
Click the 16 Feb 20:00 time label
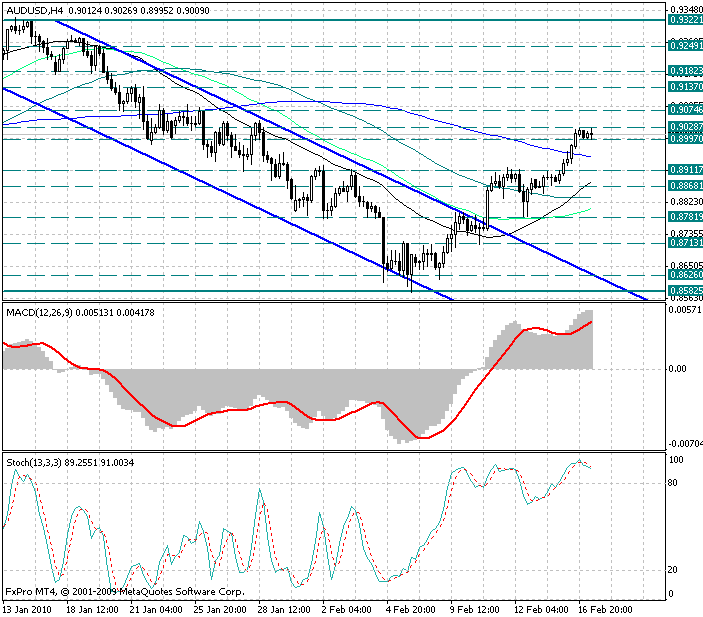pos(605,610)
